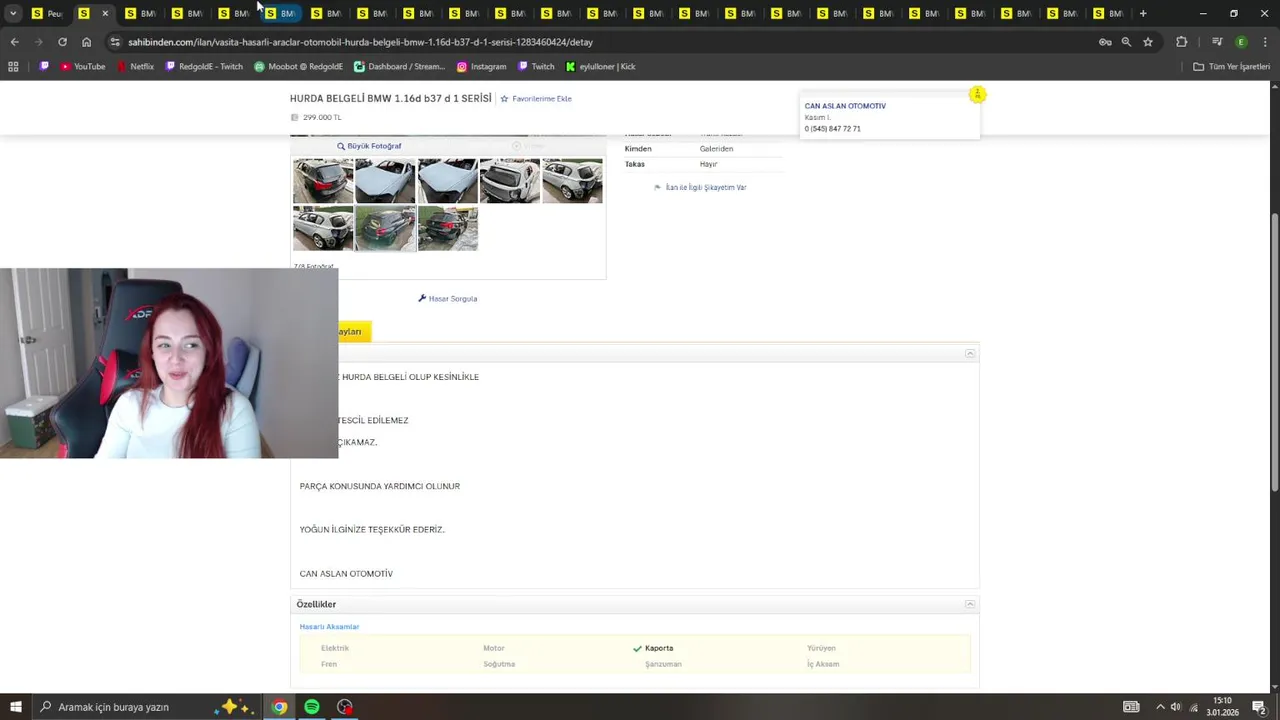Select the seller phone number text

point(832,129)
